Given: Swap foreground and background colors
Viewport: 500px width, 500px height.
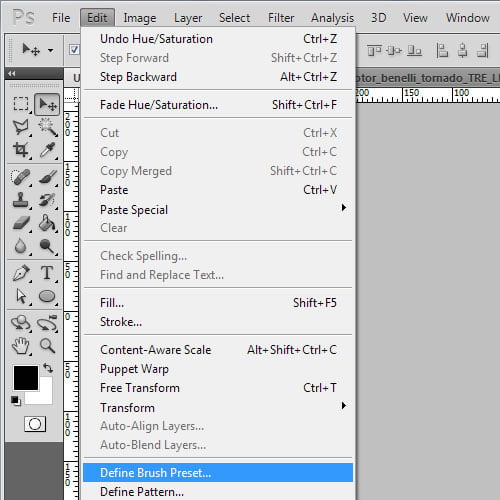Looking at the screenshot, I should tap(48, 368).
